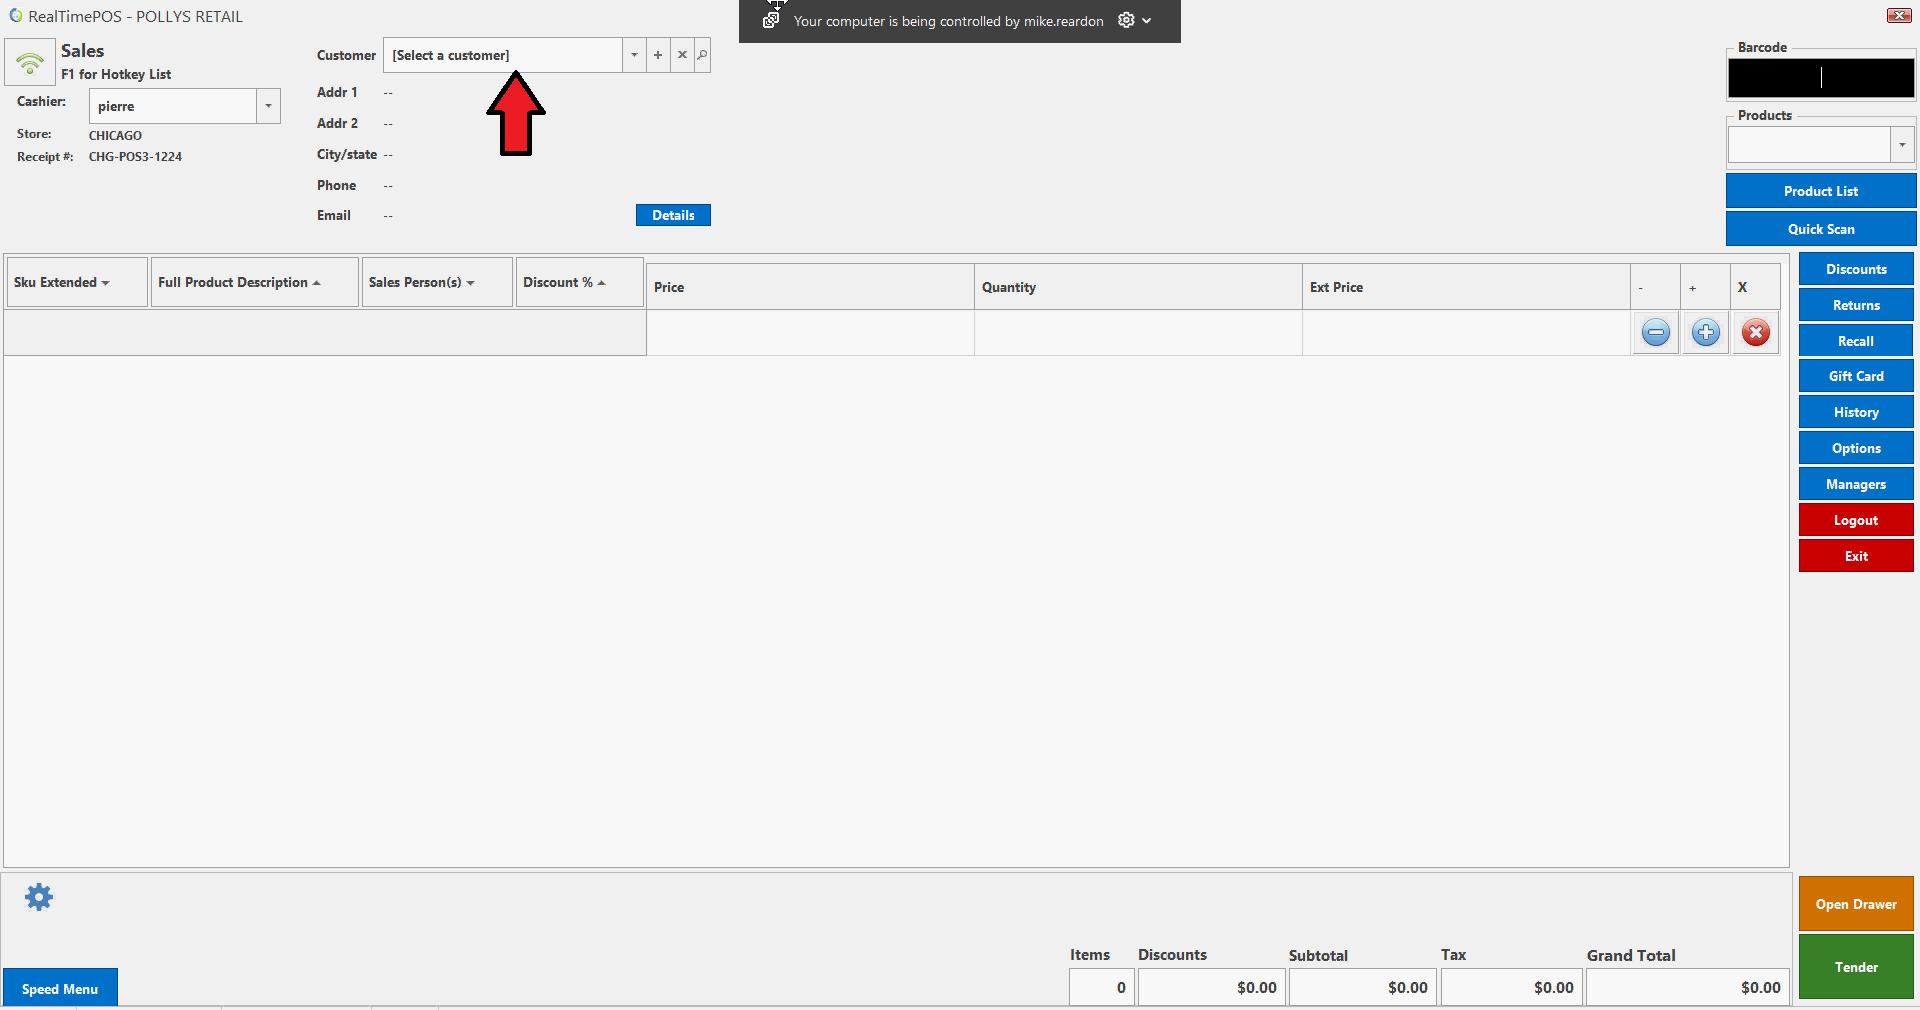This screenshot has width=1920, height=1010.
Task: Open the Speed Menu
Action: pos(60,988)
